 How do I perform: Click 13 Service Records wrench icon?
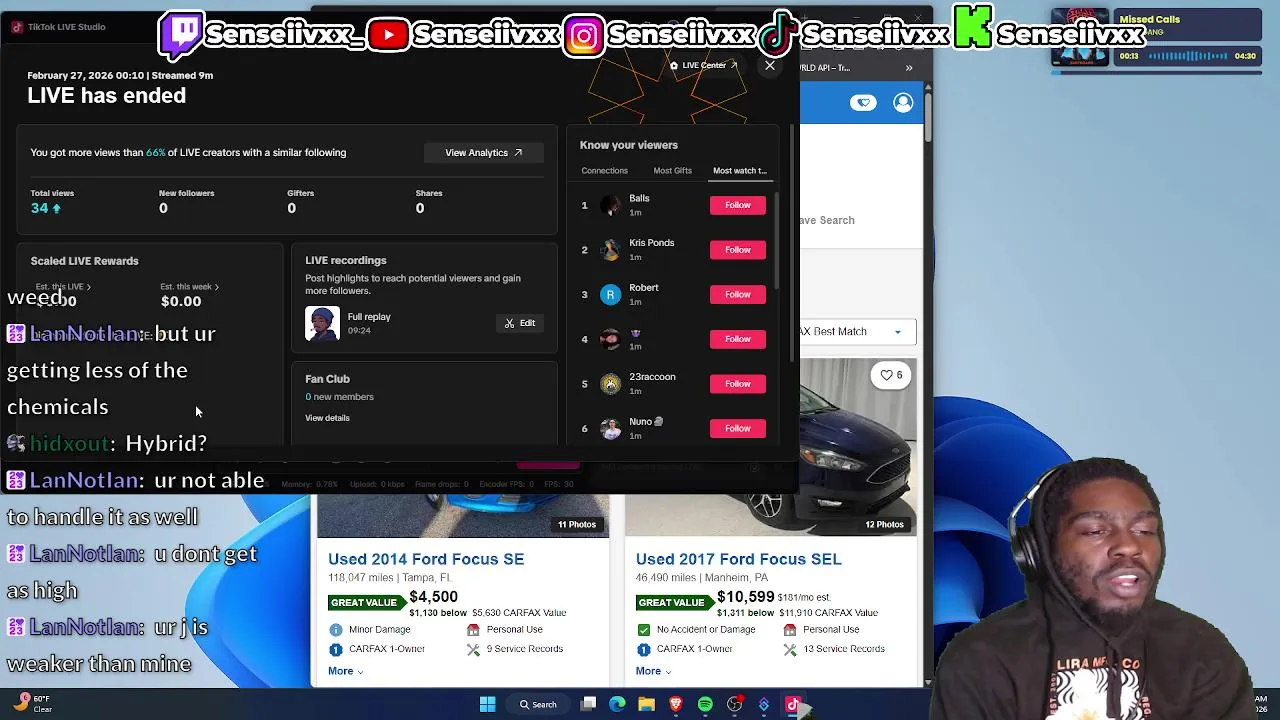tap(790, 650)
